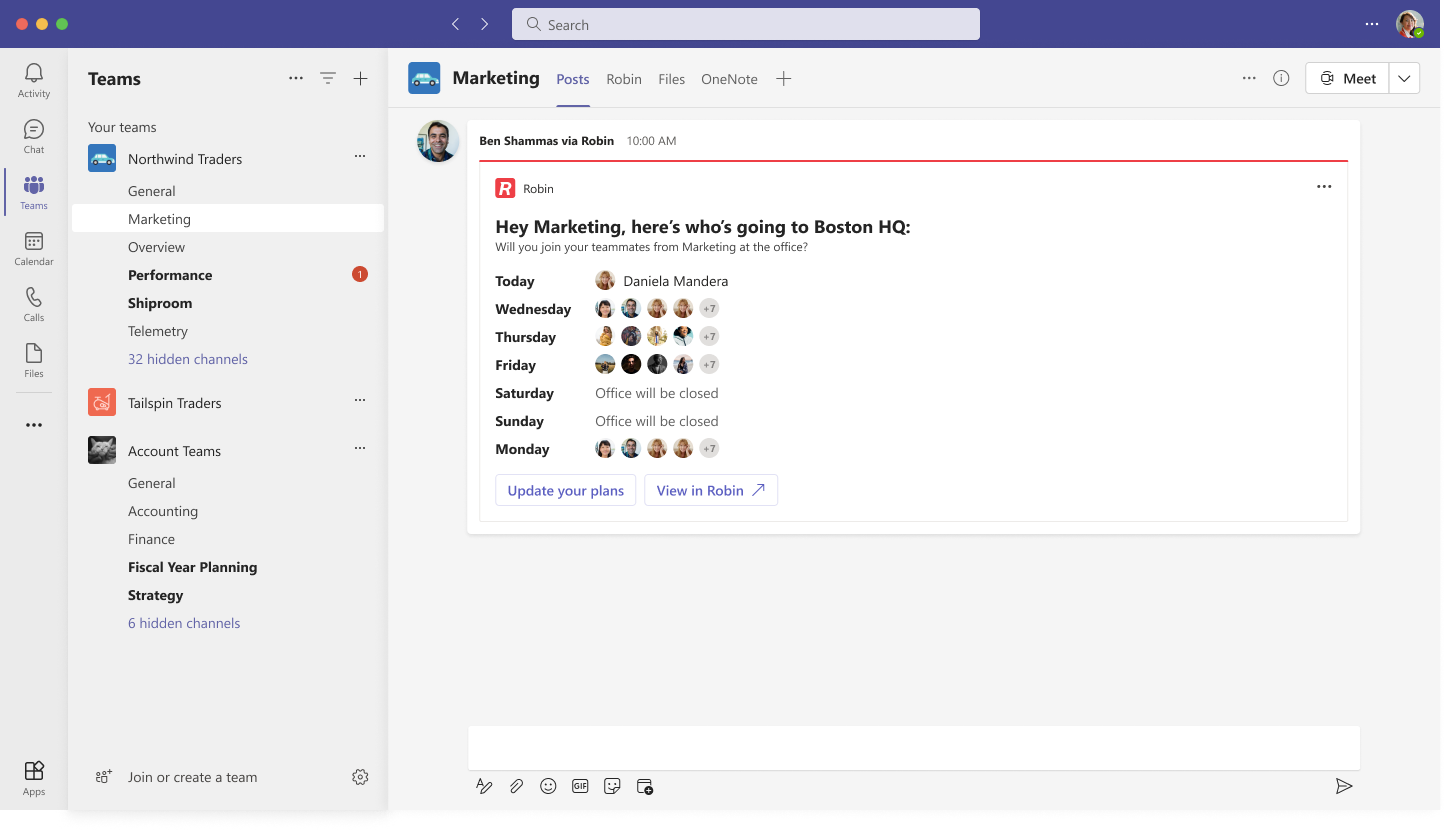Open the text format tool in the compose box
1448x831 pixels.
484,786
